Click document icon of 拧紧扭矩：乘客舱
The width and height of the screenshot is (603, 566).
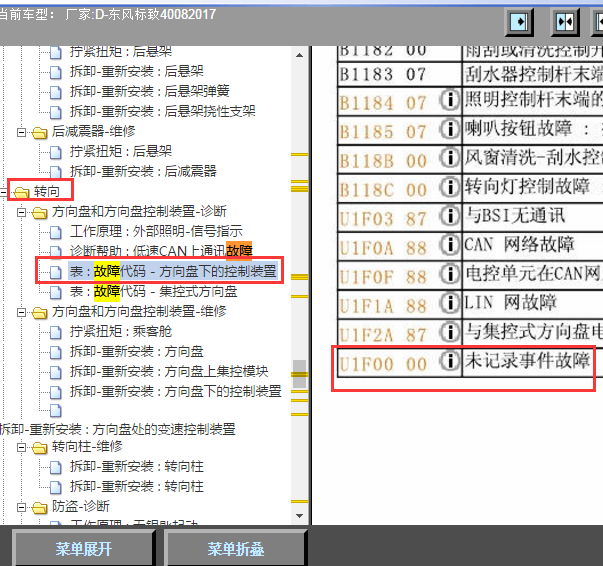pyautogui.click(x=56, y=332)
